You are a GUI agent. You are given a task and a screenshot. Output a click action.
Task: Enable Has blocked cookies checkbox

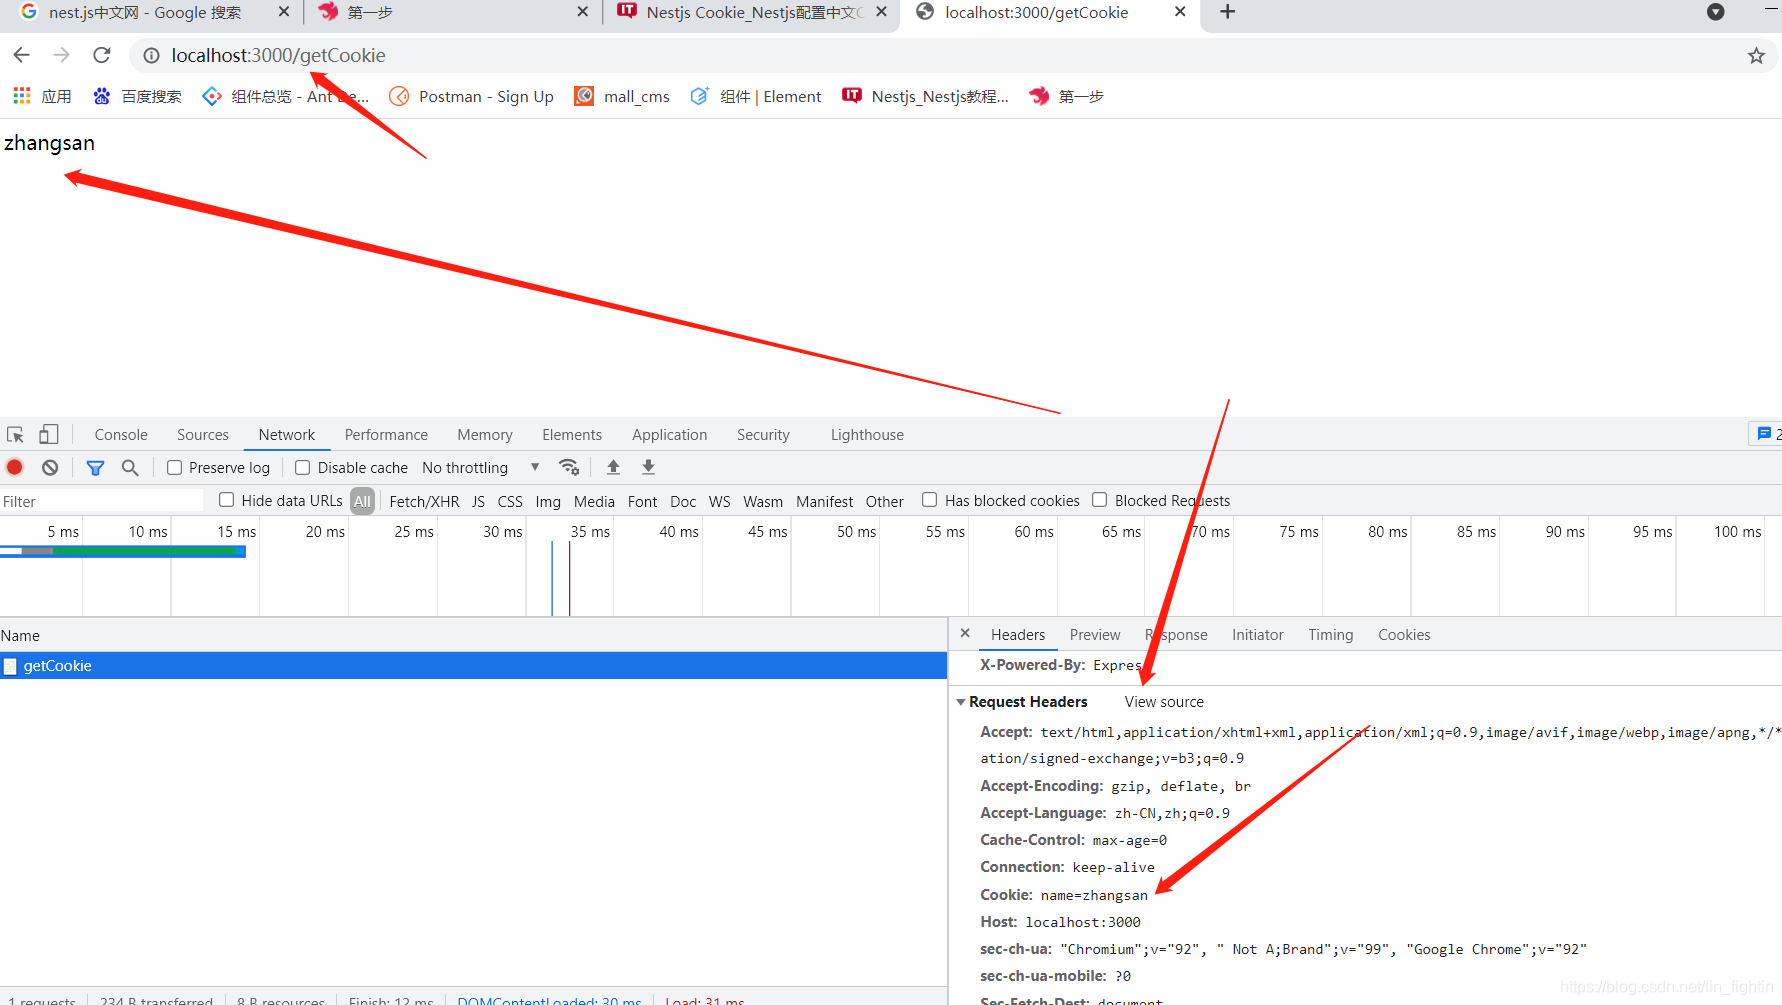[930, 500]
